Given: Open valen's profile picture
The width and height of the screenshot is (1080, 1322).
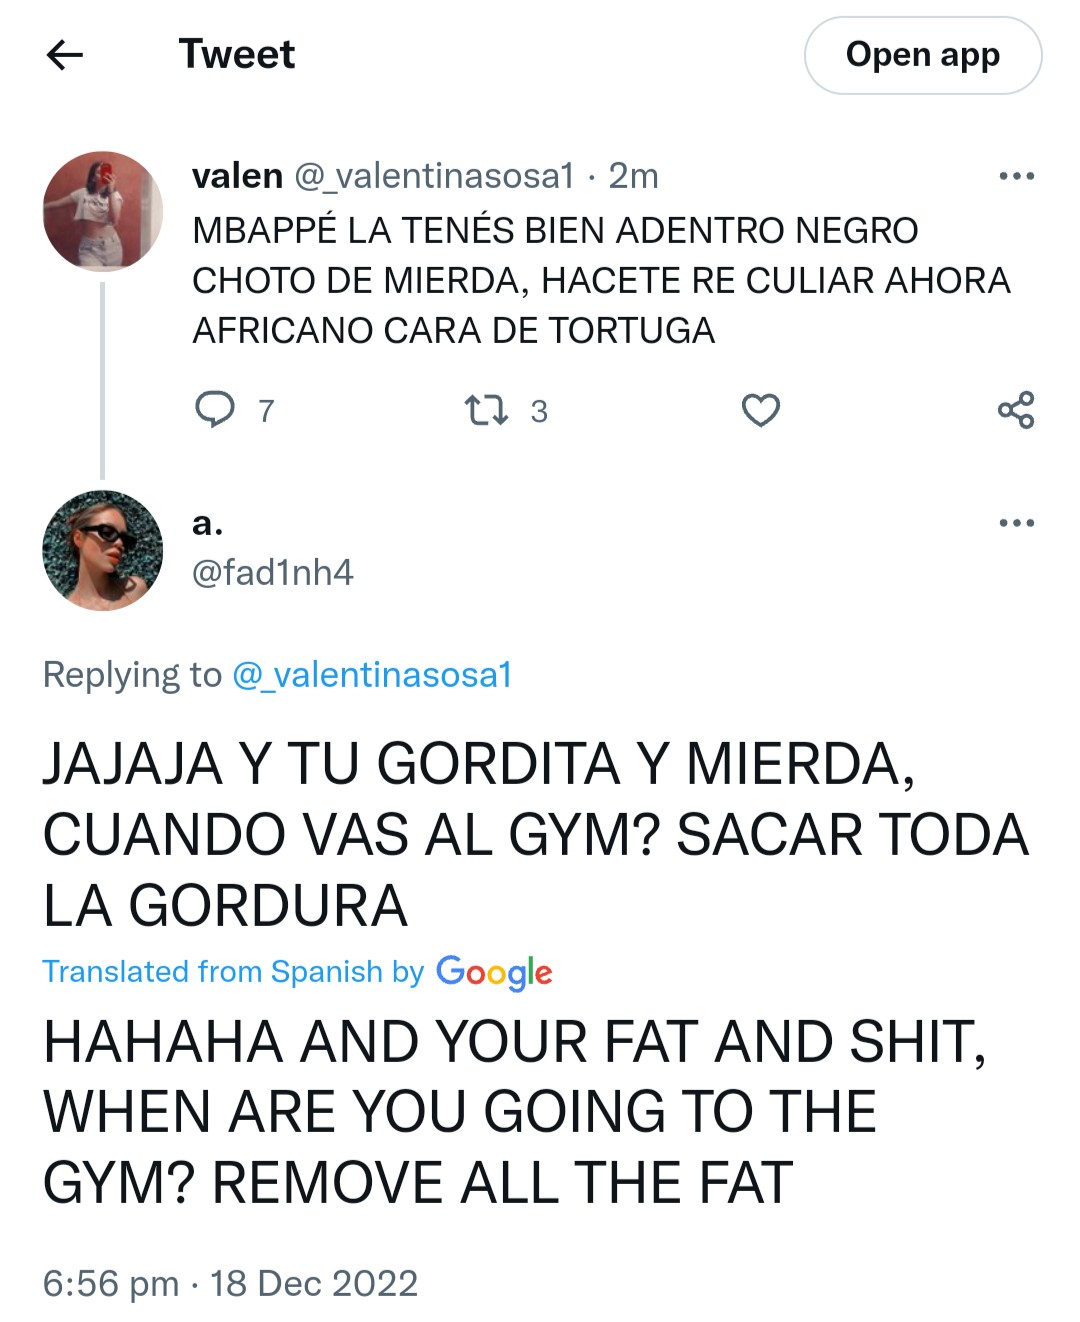Looking at the screenshot, I should tap(103, 212).
